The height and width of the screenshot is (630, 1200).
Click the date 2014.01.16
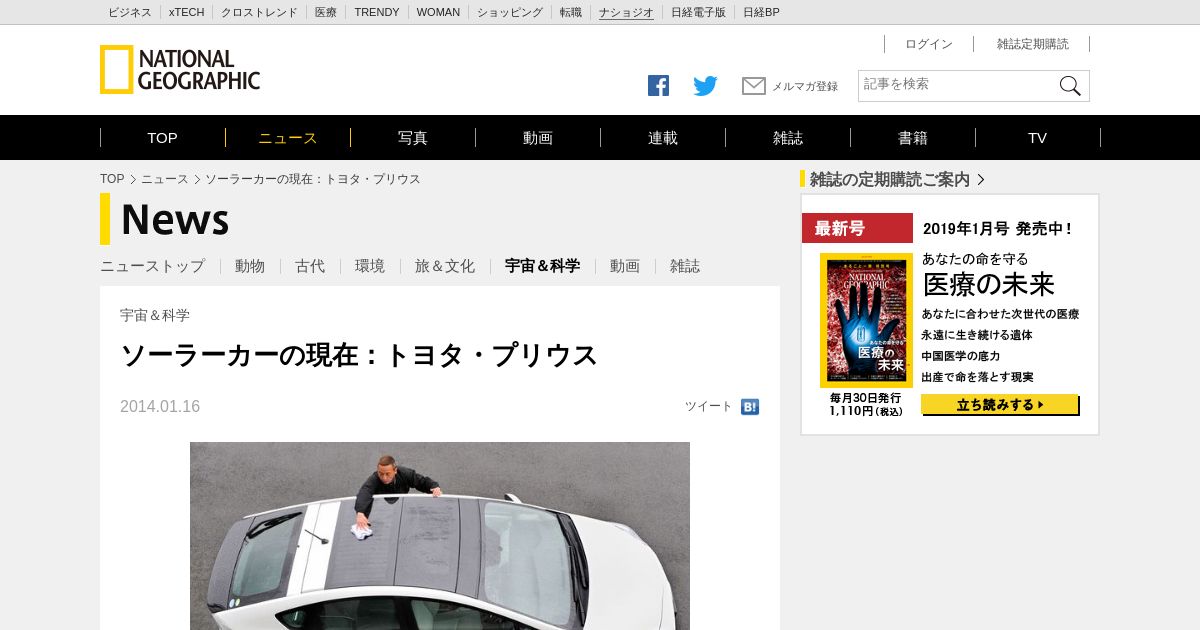(160, 407)
